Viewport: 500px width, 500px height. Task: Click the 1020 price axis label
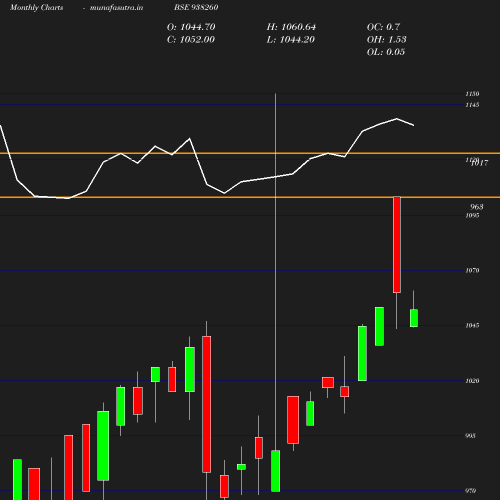(472, 381)
